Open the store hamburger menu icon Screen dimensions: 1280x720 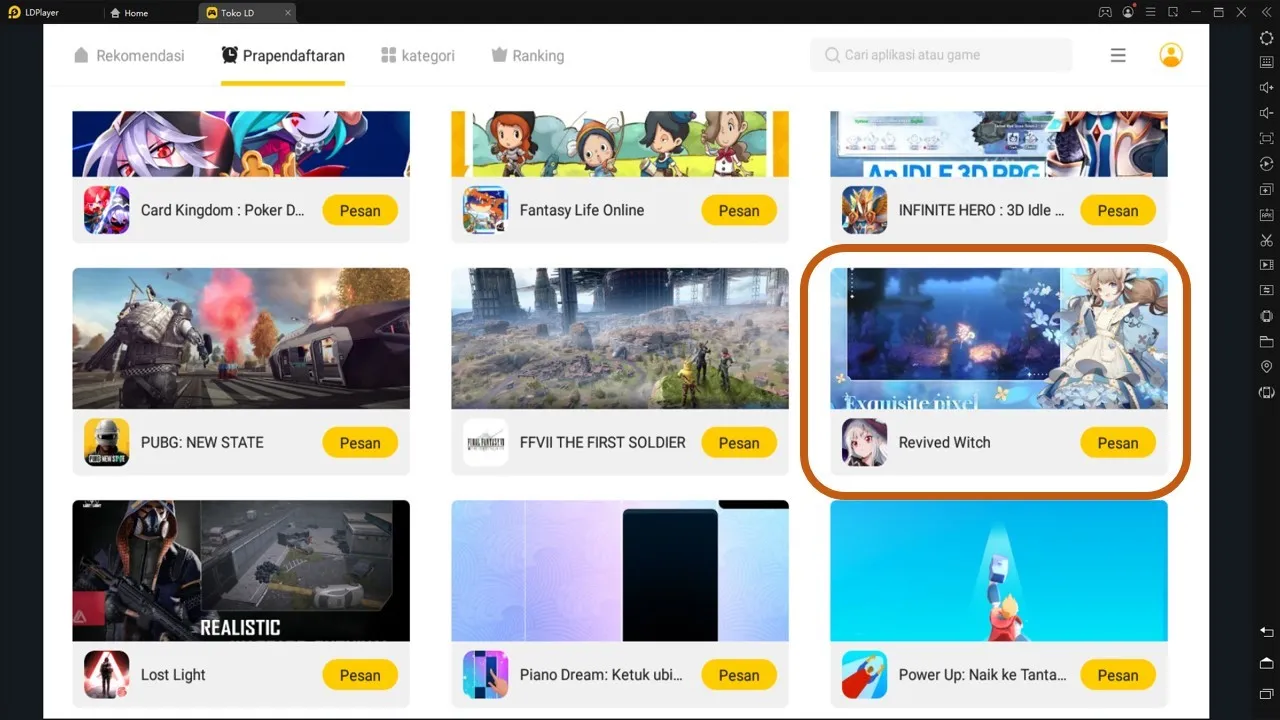pyautogui.click(x=1118, y=55)
